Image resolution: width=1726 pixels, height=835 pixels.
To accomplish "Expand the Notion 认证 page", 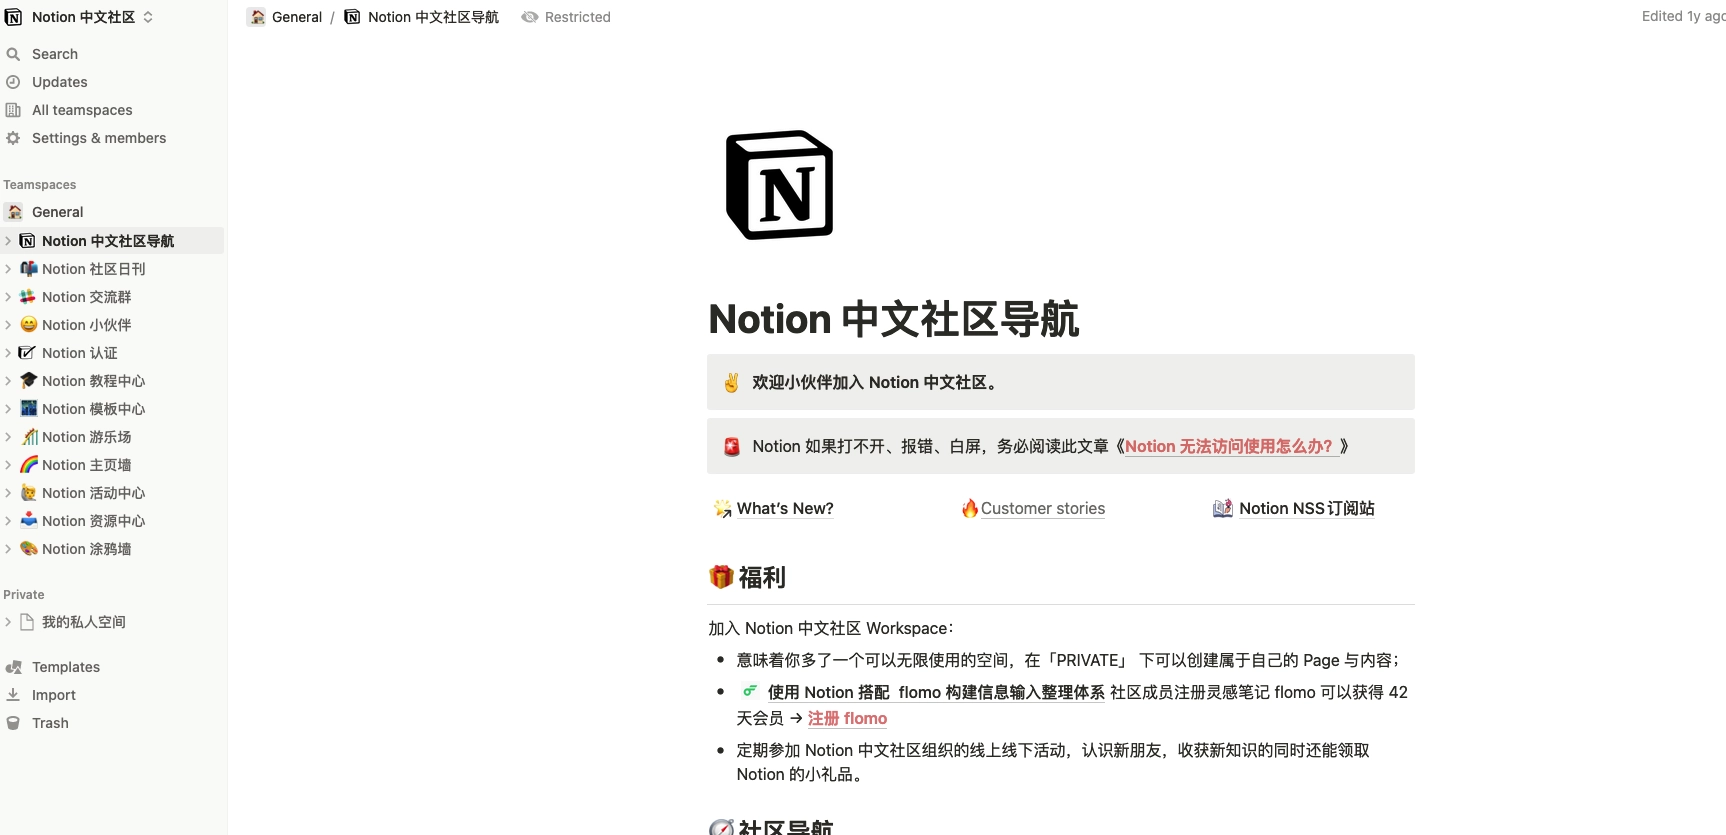I will tap(8, 353).
